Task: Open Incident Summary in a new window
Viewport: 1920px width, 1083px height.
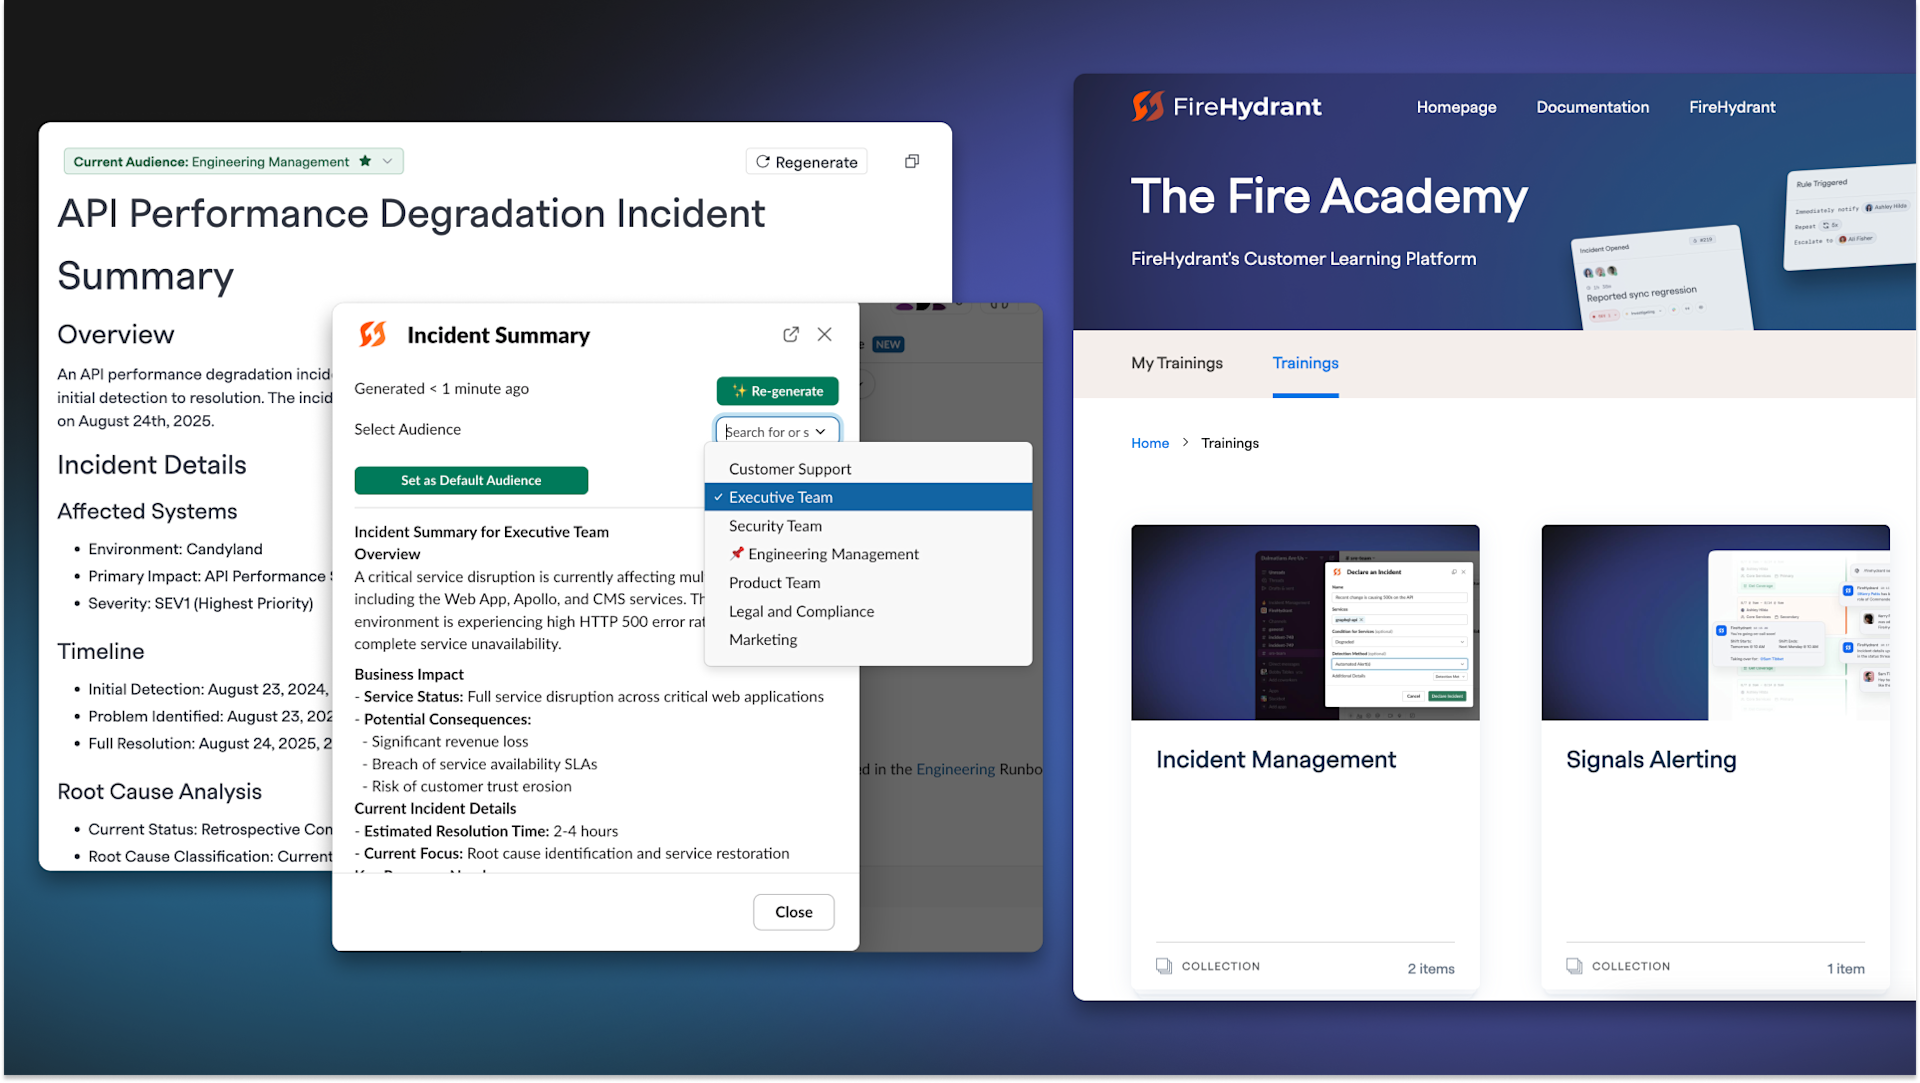Action: [790, 334]
